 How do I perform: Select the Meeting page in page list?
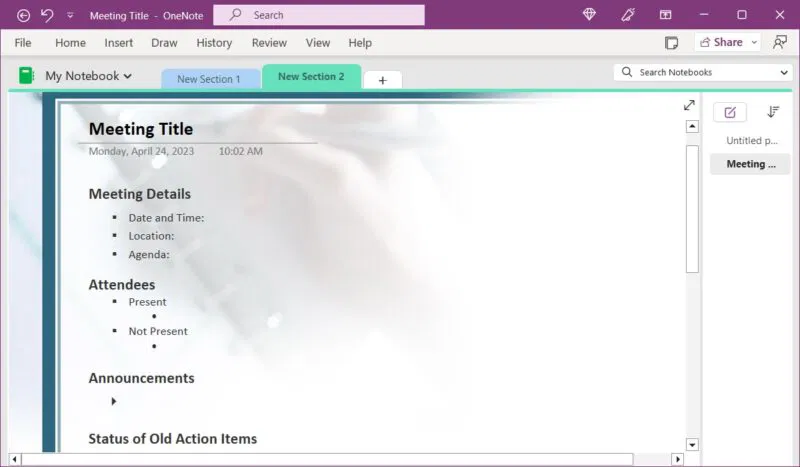tap(751, 164)
